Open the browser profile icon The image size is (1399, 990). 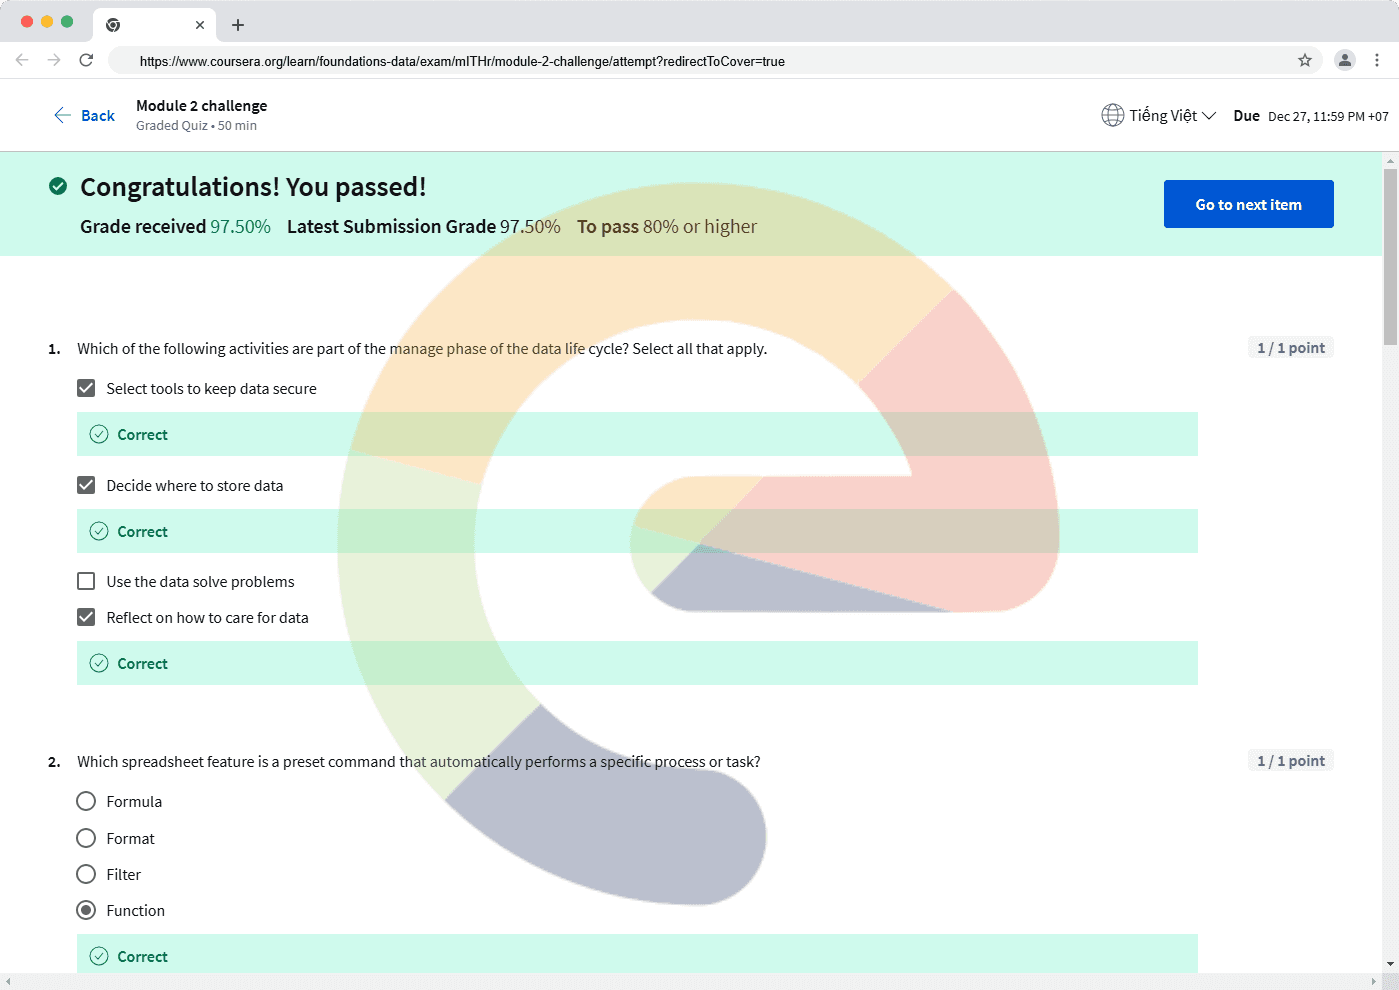click(x=1345, y=60)
